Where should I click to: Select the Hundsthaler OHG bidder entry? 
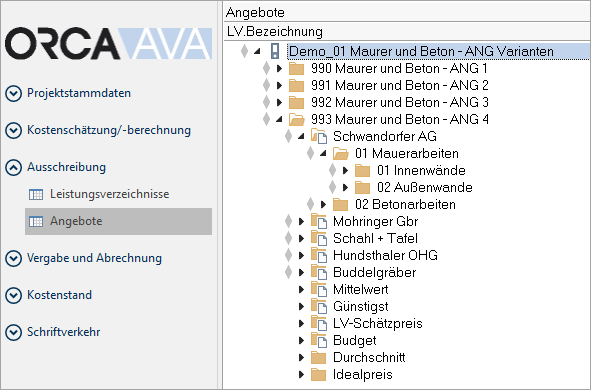click(385, 255)
